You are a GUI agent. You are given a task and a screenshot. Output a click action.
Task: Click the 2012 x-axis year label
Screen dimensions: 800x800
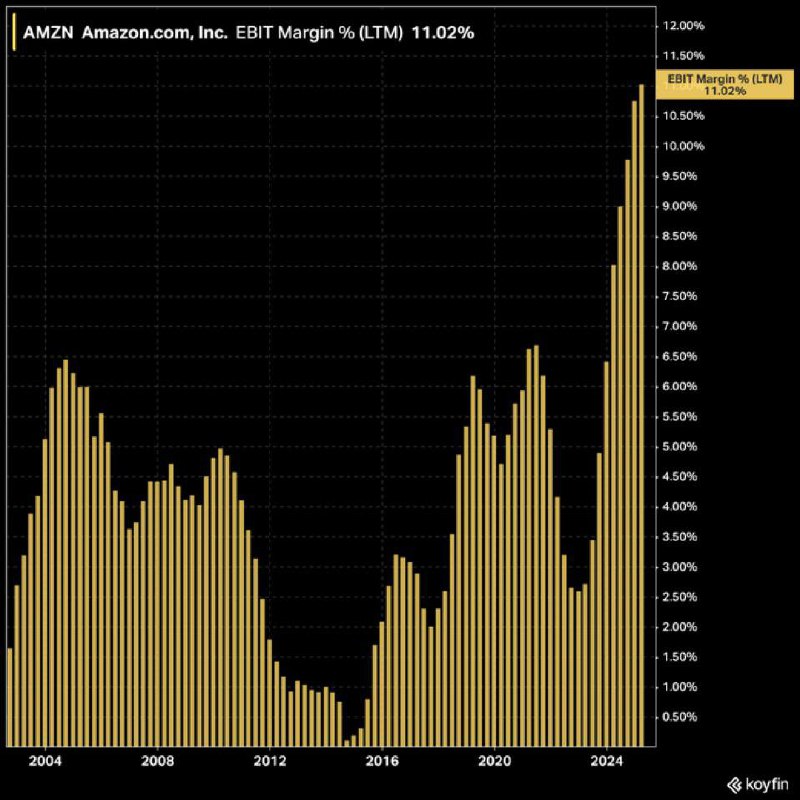[x=270, y=761]
